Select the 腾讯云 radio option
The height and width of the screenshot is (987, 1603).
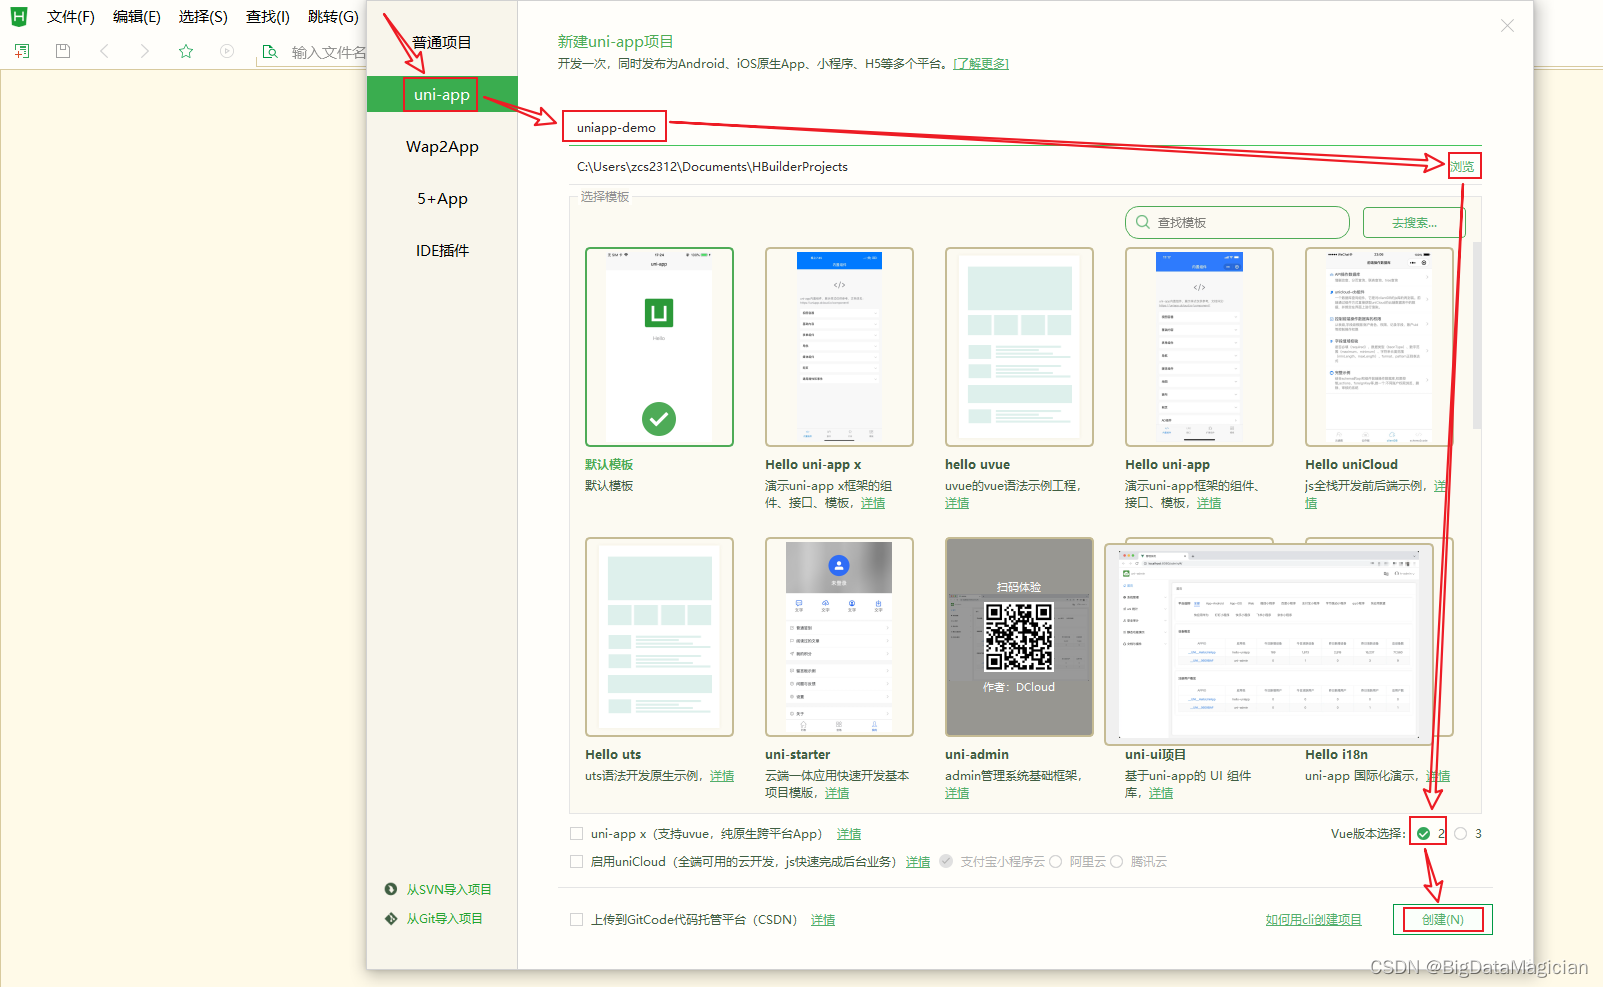[x=1116, y=861]
